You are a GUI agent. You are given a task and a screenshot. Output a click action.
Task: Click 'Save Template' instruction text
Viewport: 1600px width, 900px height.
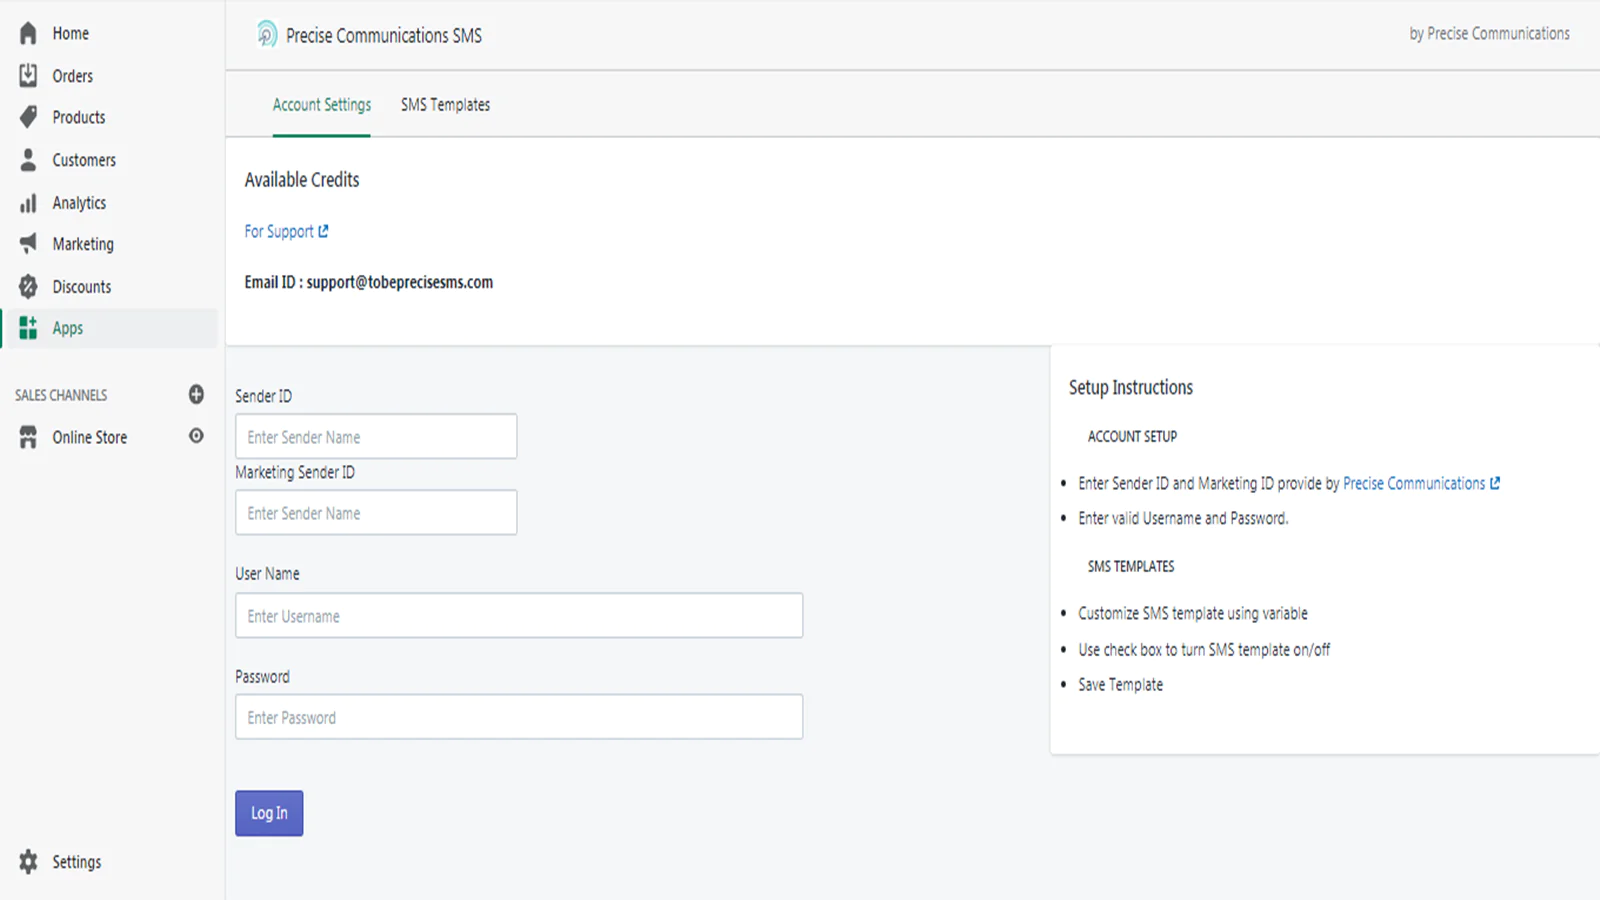1120,684
